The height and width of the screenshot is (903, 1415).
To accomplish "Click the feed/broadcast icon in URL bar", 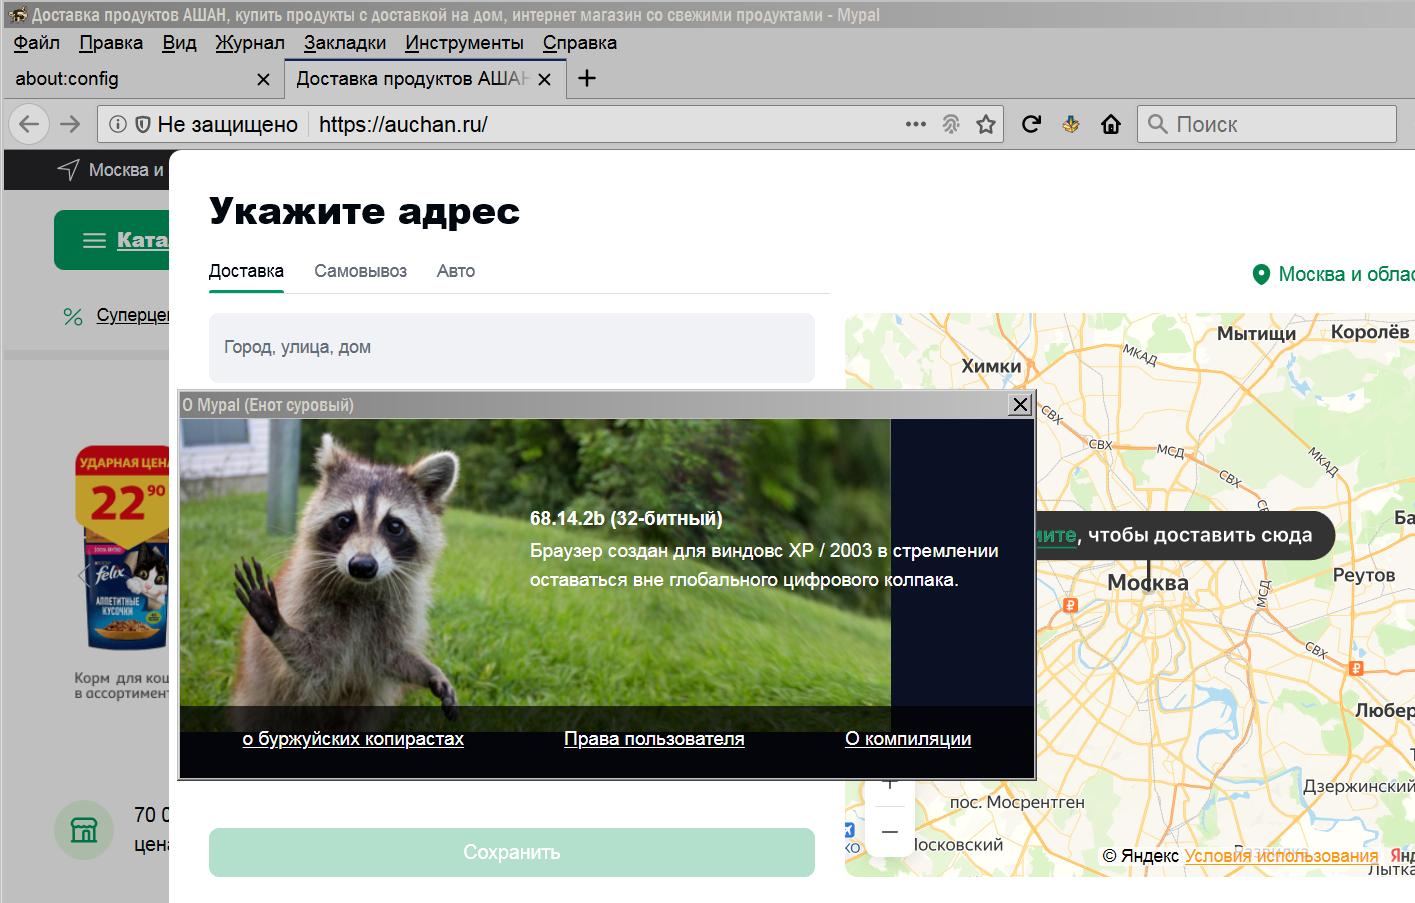I will pyautogui.click(x=951, y=124).
